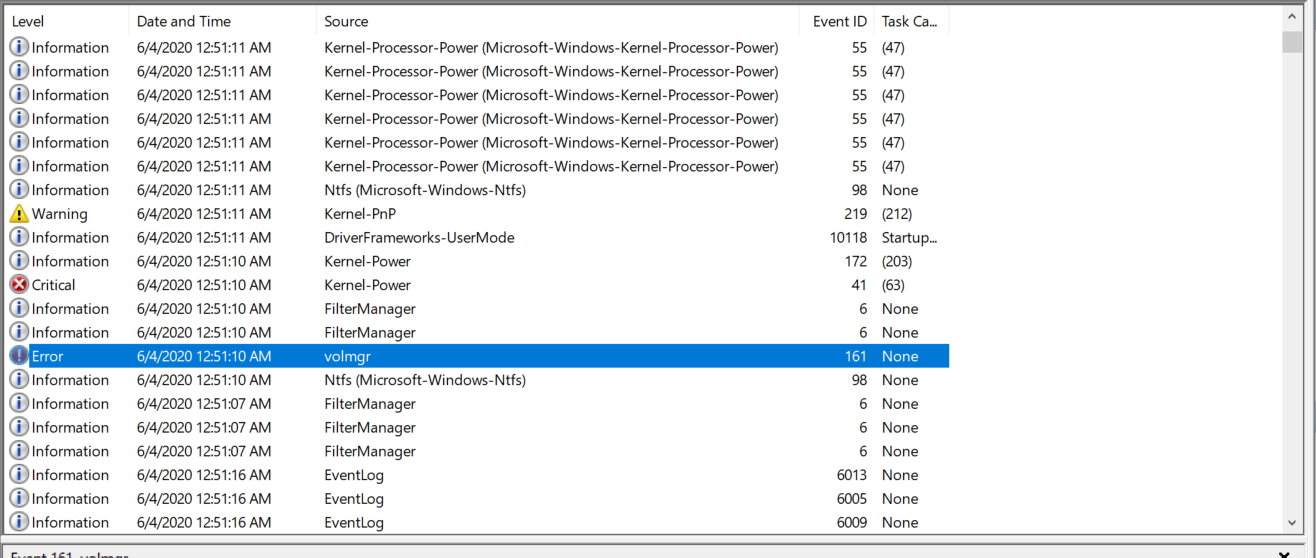Click Event ID 172
The width and height of the screenshot is (1316, 558).
click(855, 261)
